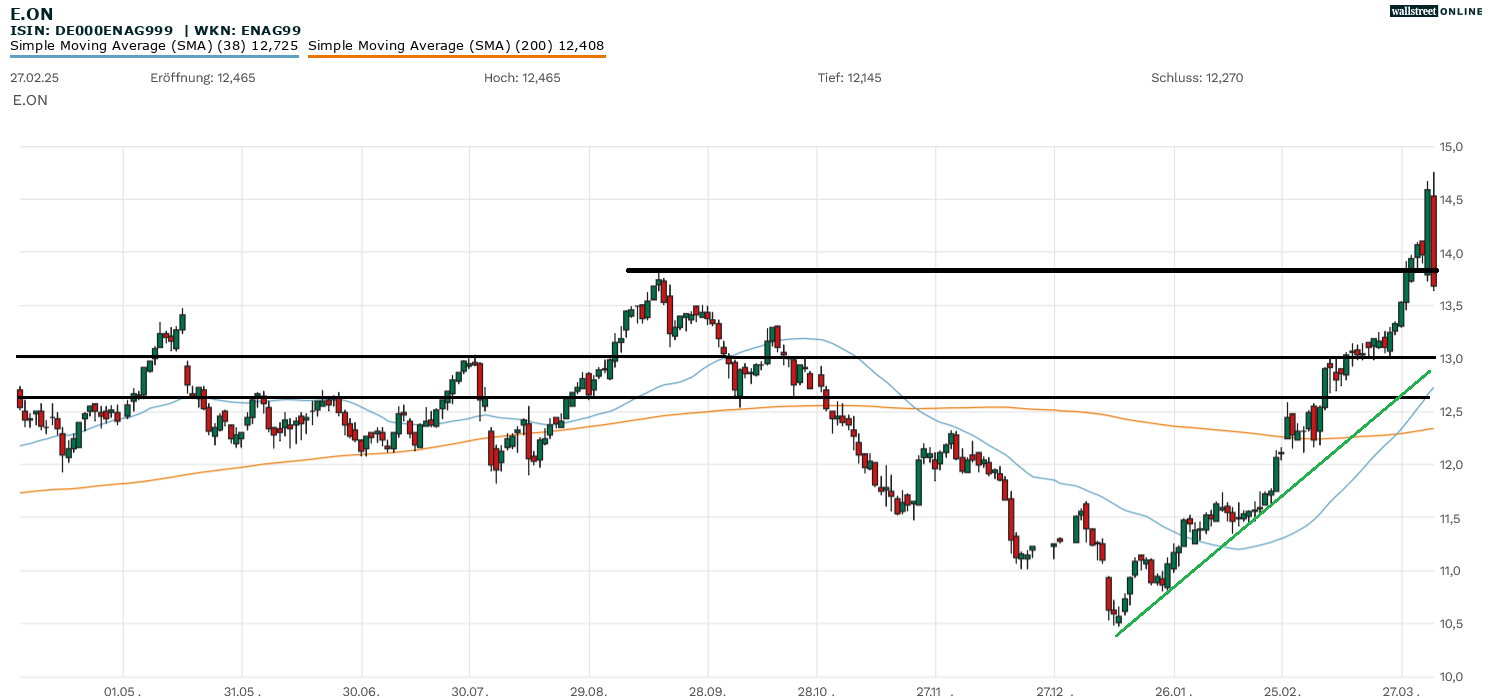Screen dimensions: 1490x698
Task: Click the 10,0 price axis label
Action: coord(1449,677)
